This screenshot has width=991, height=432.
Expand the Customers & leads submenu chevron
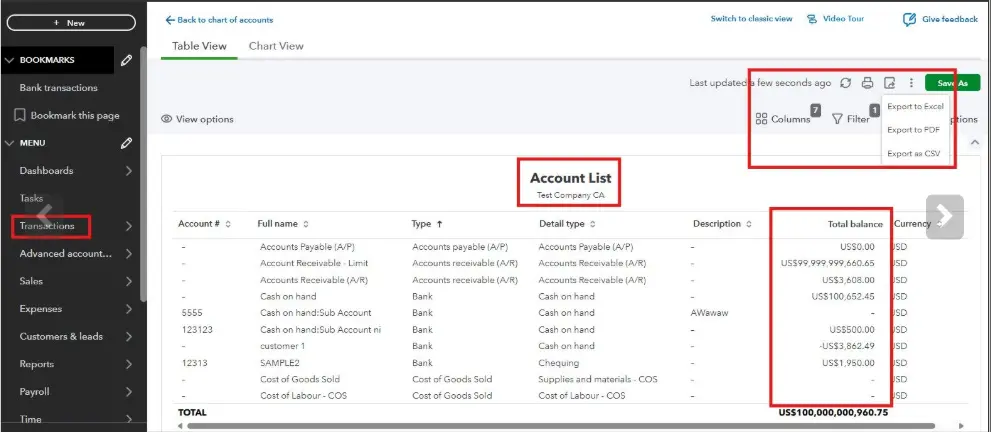click(x=128, y=337)
